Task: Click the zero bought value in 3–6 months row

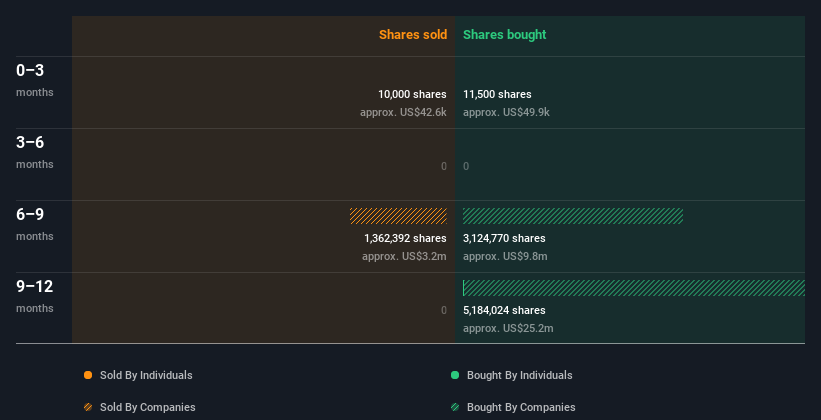Action: click(x=466, y=166)
